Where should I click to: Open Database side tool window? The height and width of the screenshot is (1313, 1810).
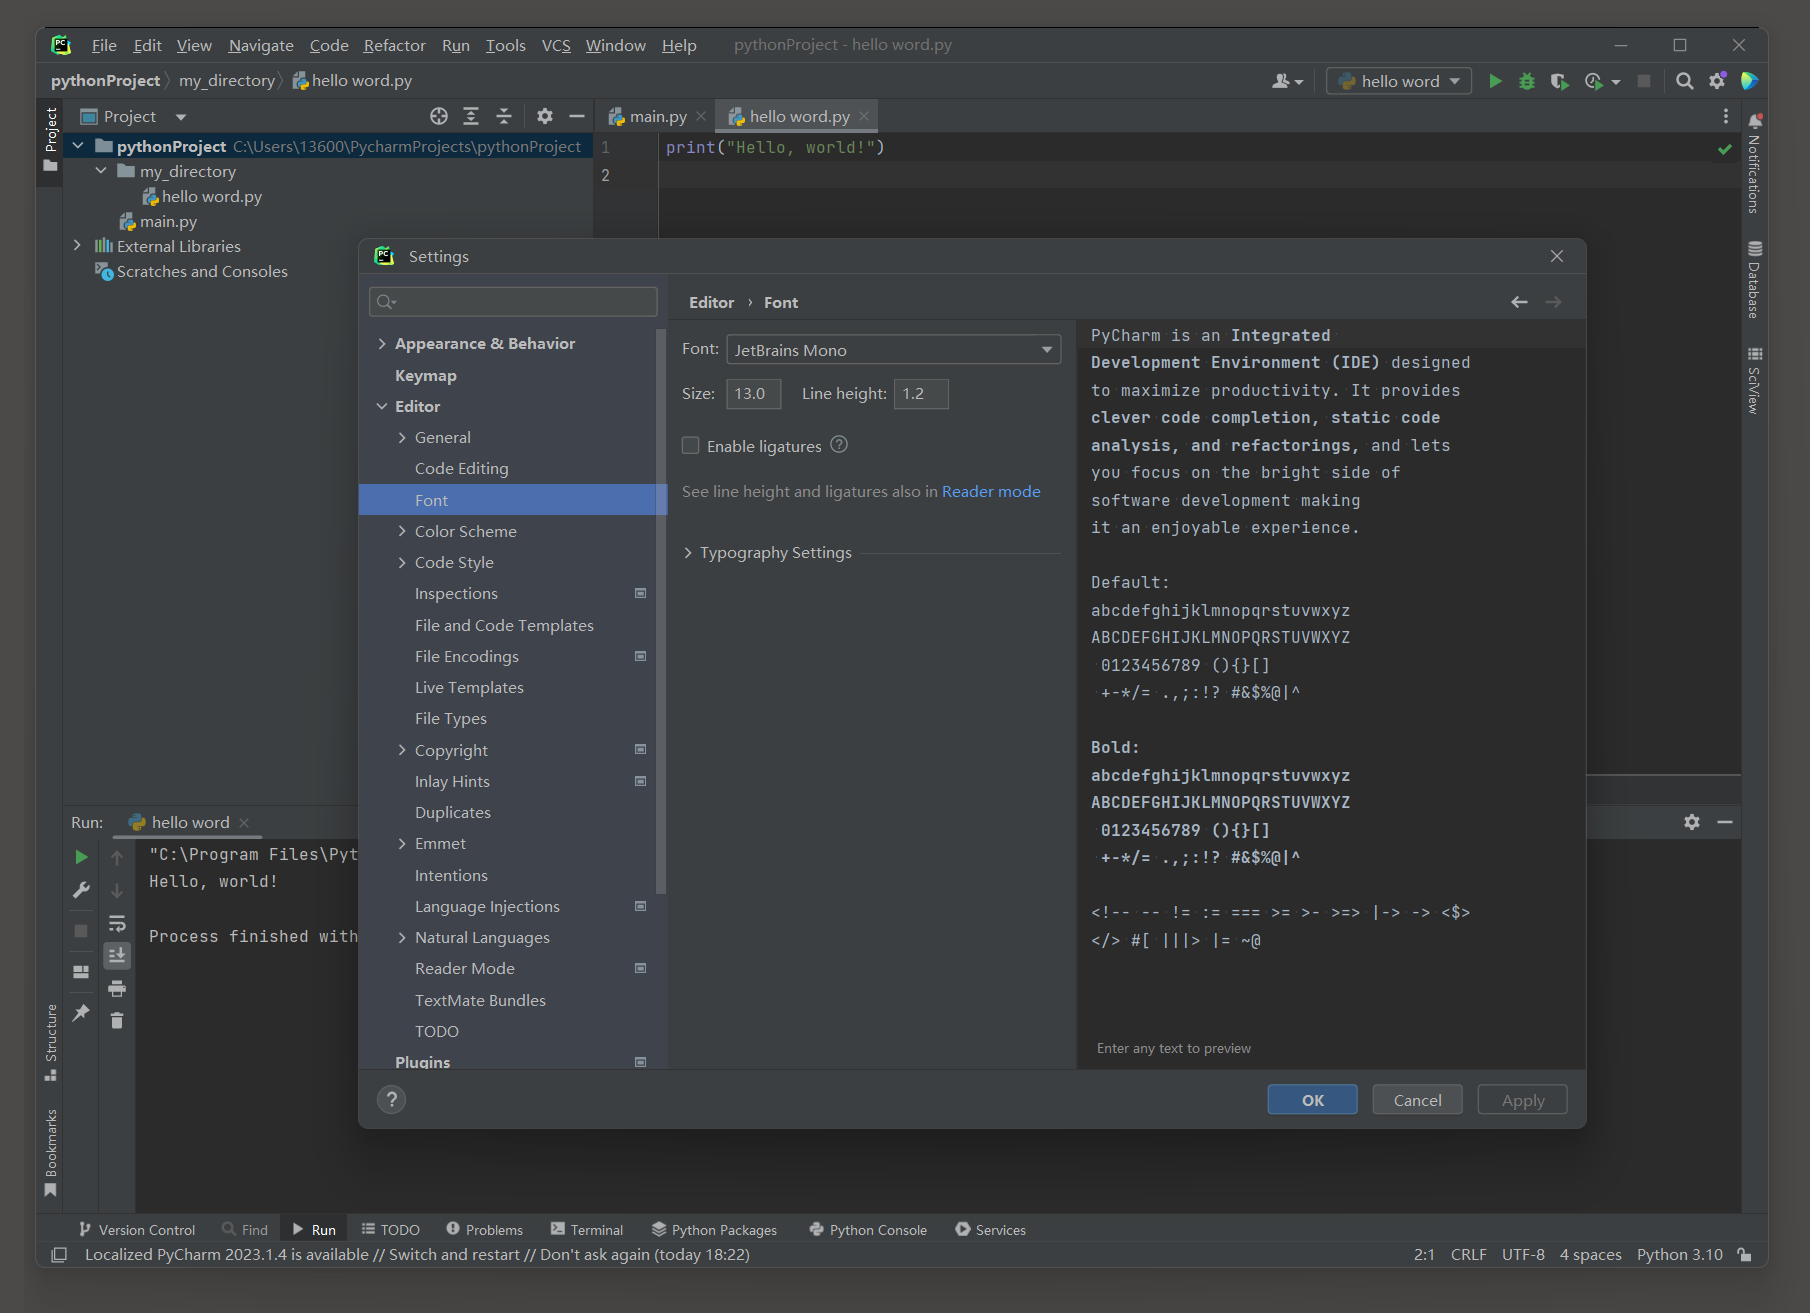pos(1754,280)
